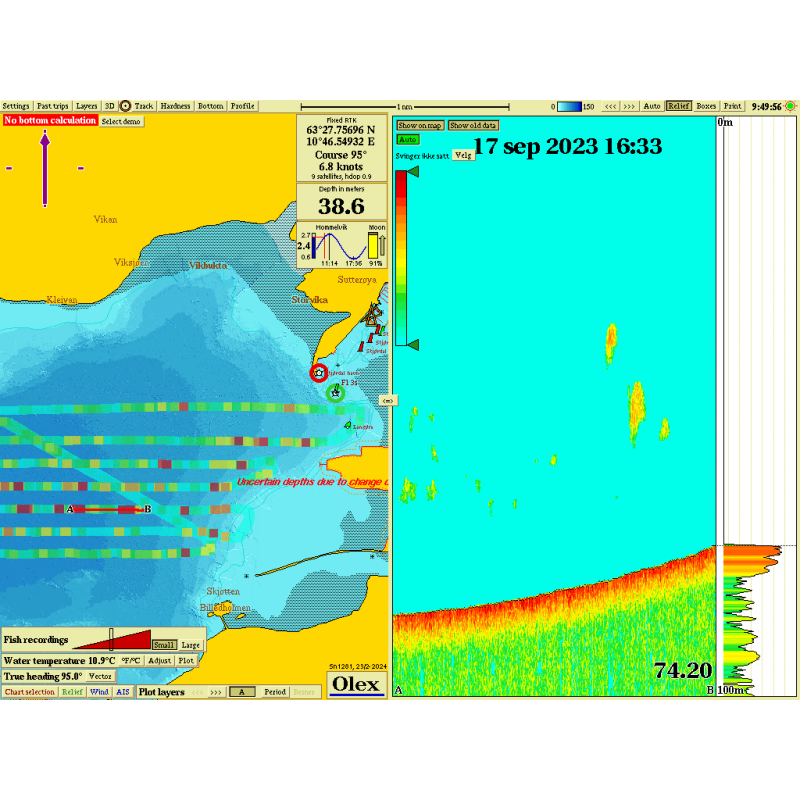The width and height of the screenshot is (800, 800).
Task: Open the Past trips menu
Action: click(x=53, y=105)
